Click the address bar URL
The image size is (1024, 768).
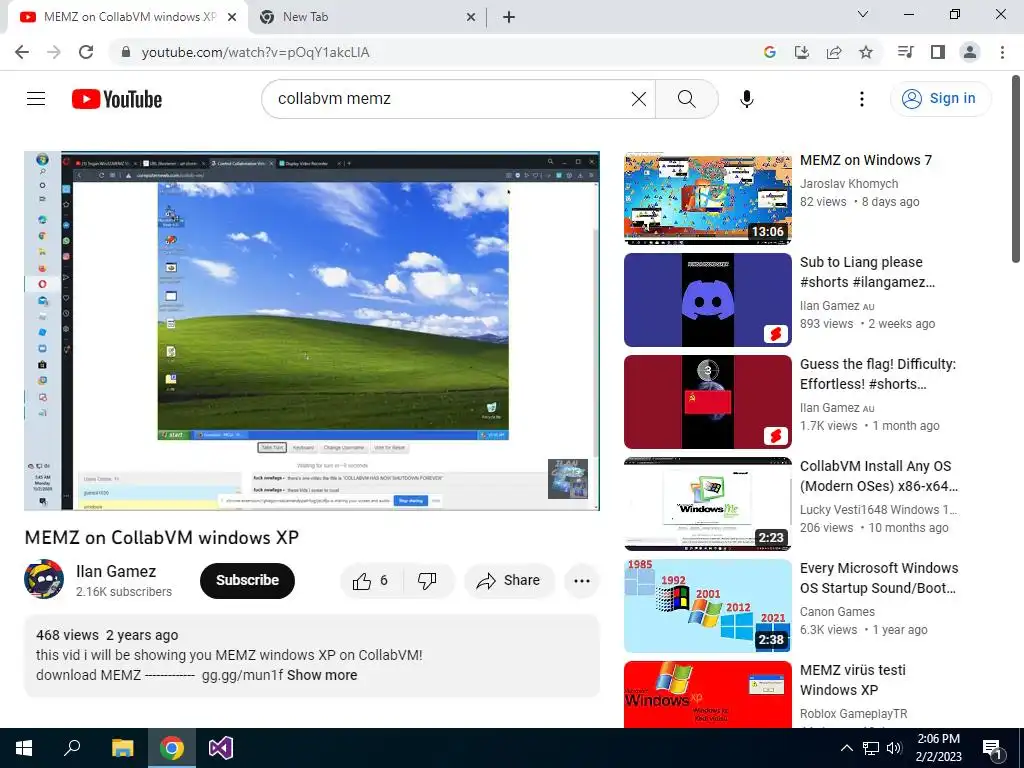click(255, 52)
